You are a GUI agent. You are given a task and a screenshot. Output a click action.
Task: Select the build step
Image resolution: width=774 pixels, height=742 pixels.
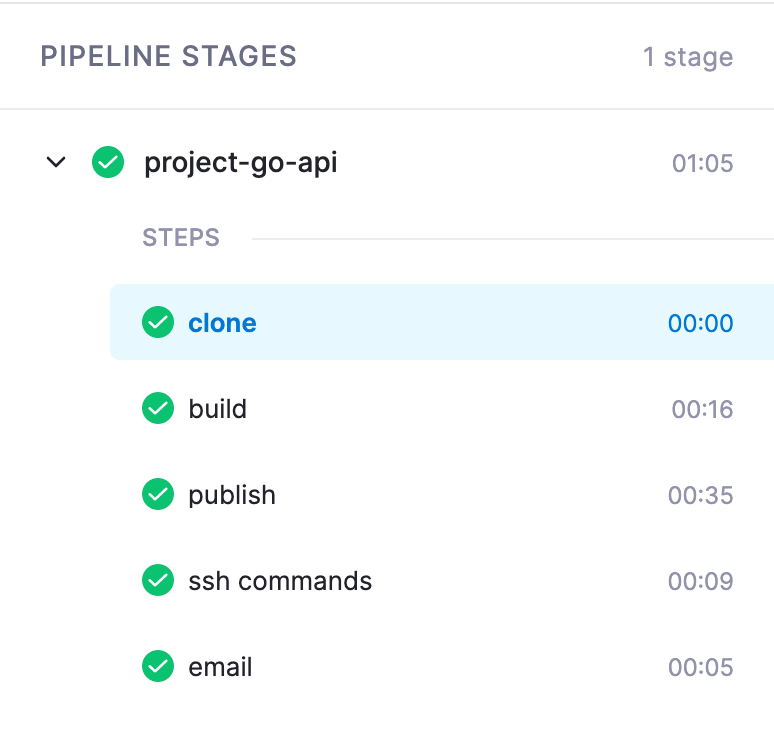(x=218, y=409)
